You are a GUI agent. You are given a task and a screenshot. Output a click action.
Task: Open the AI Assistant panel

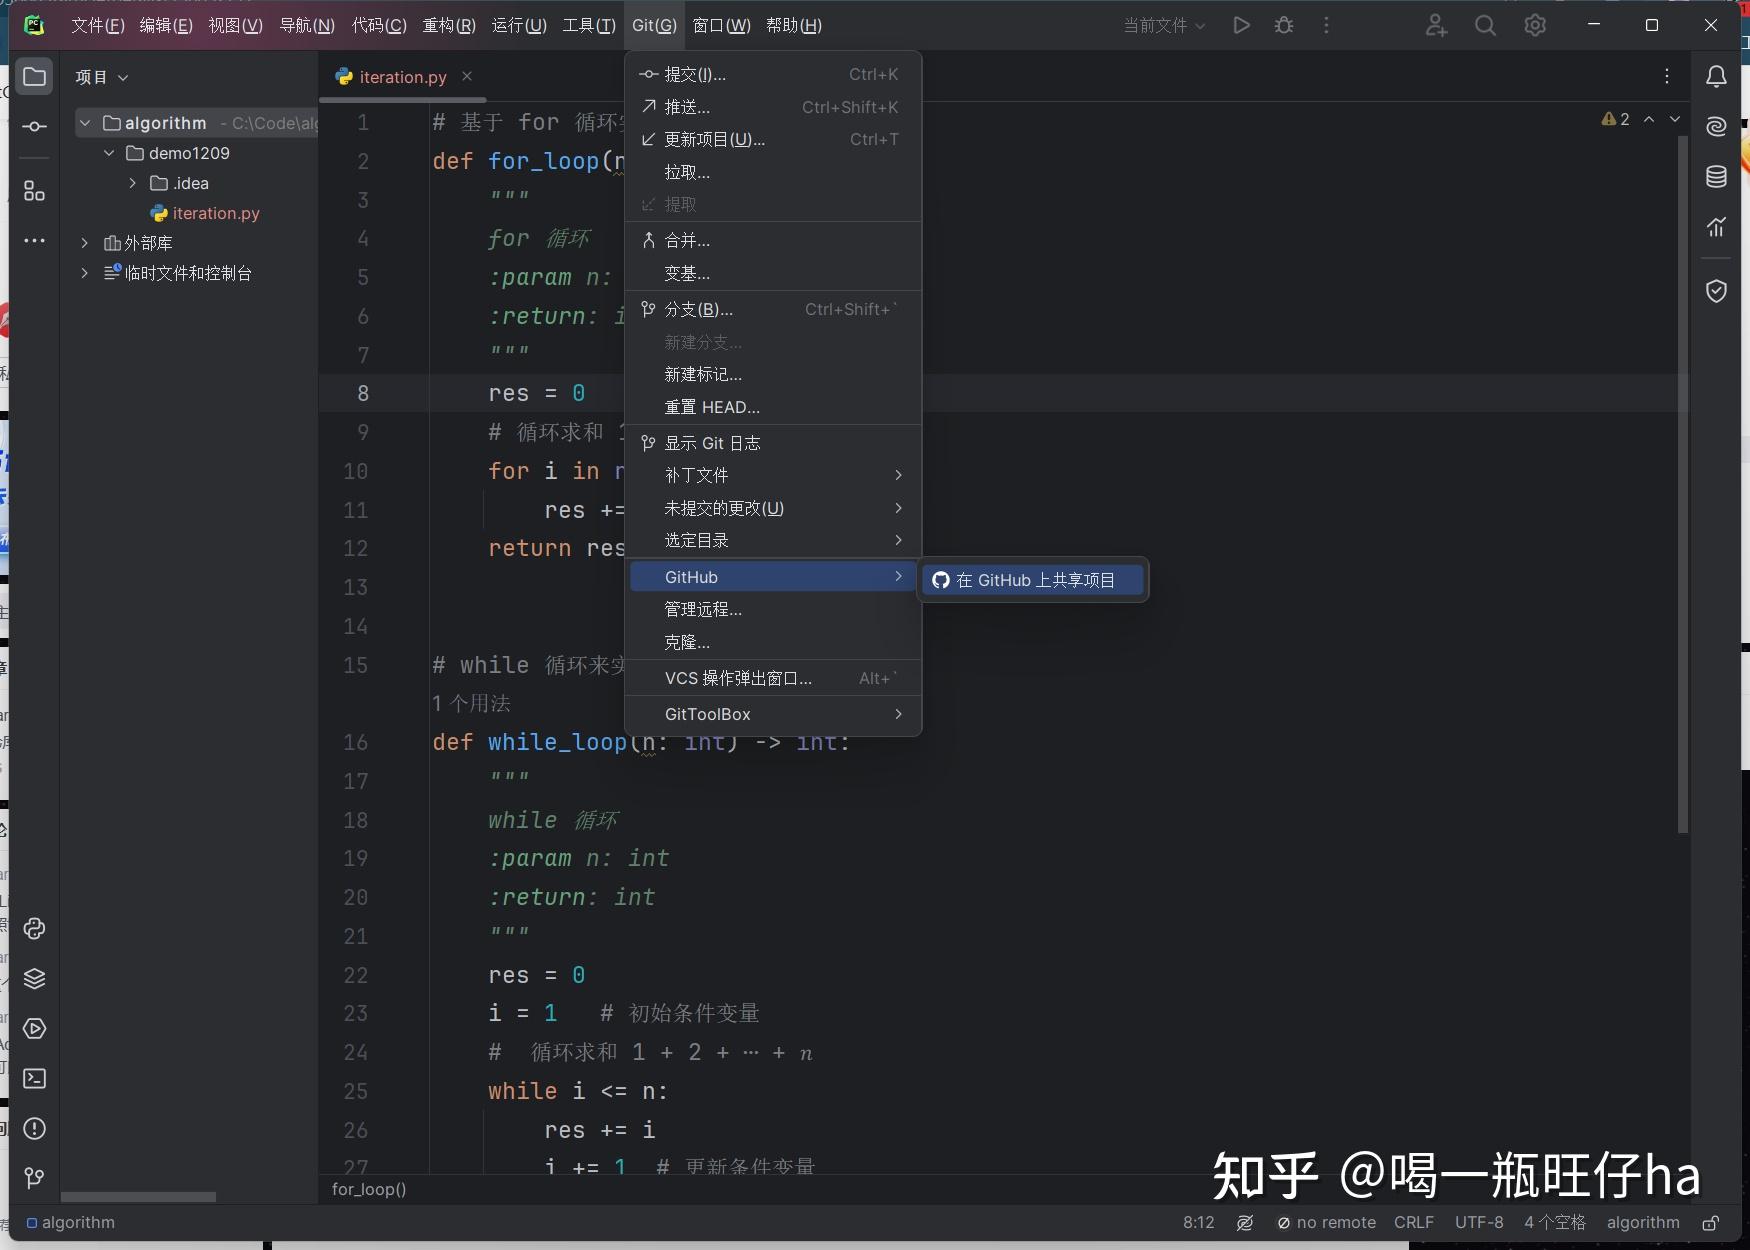point(1716,126)
